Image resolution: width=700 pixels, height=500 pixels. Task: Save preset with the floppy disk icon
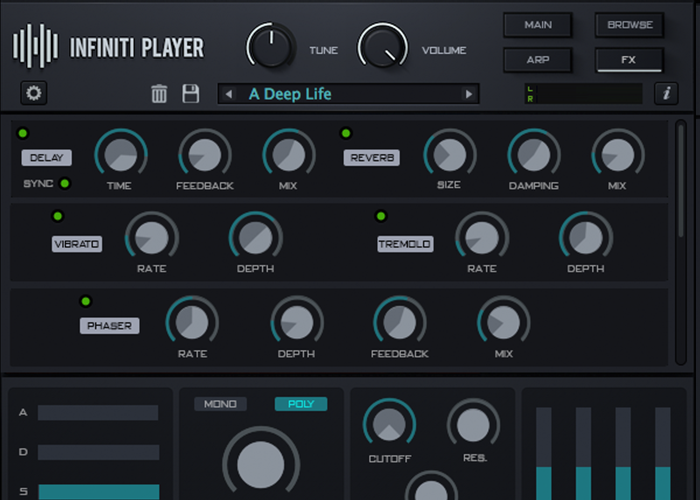click(191, 94)
